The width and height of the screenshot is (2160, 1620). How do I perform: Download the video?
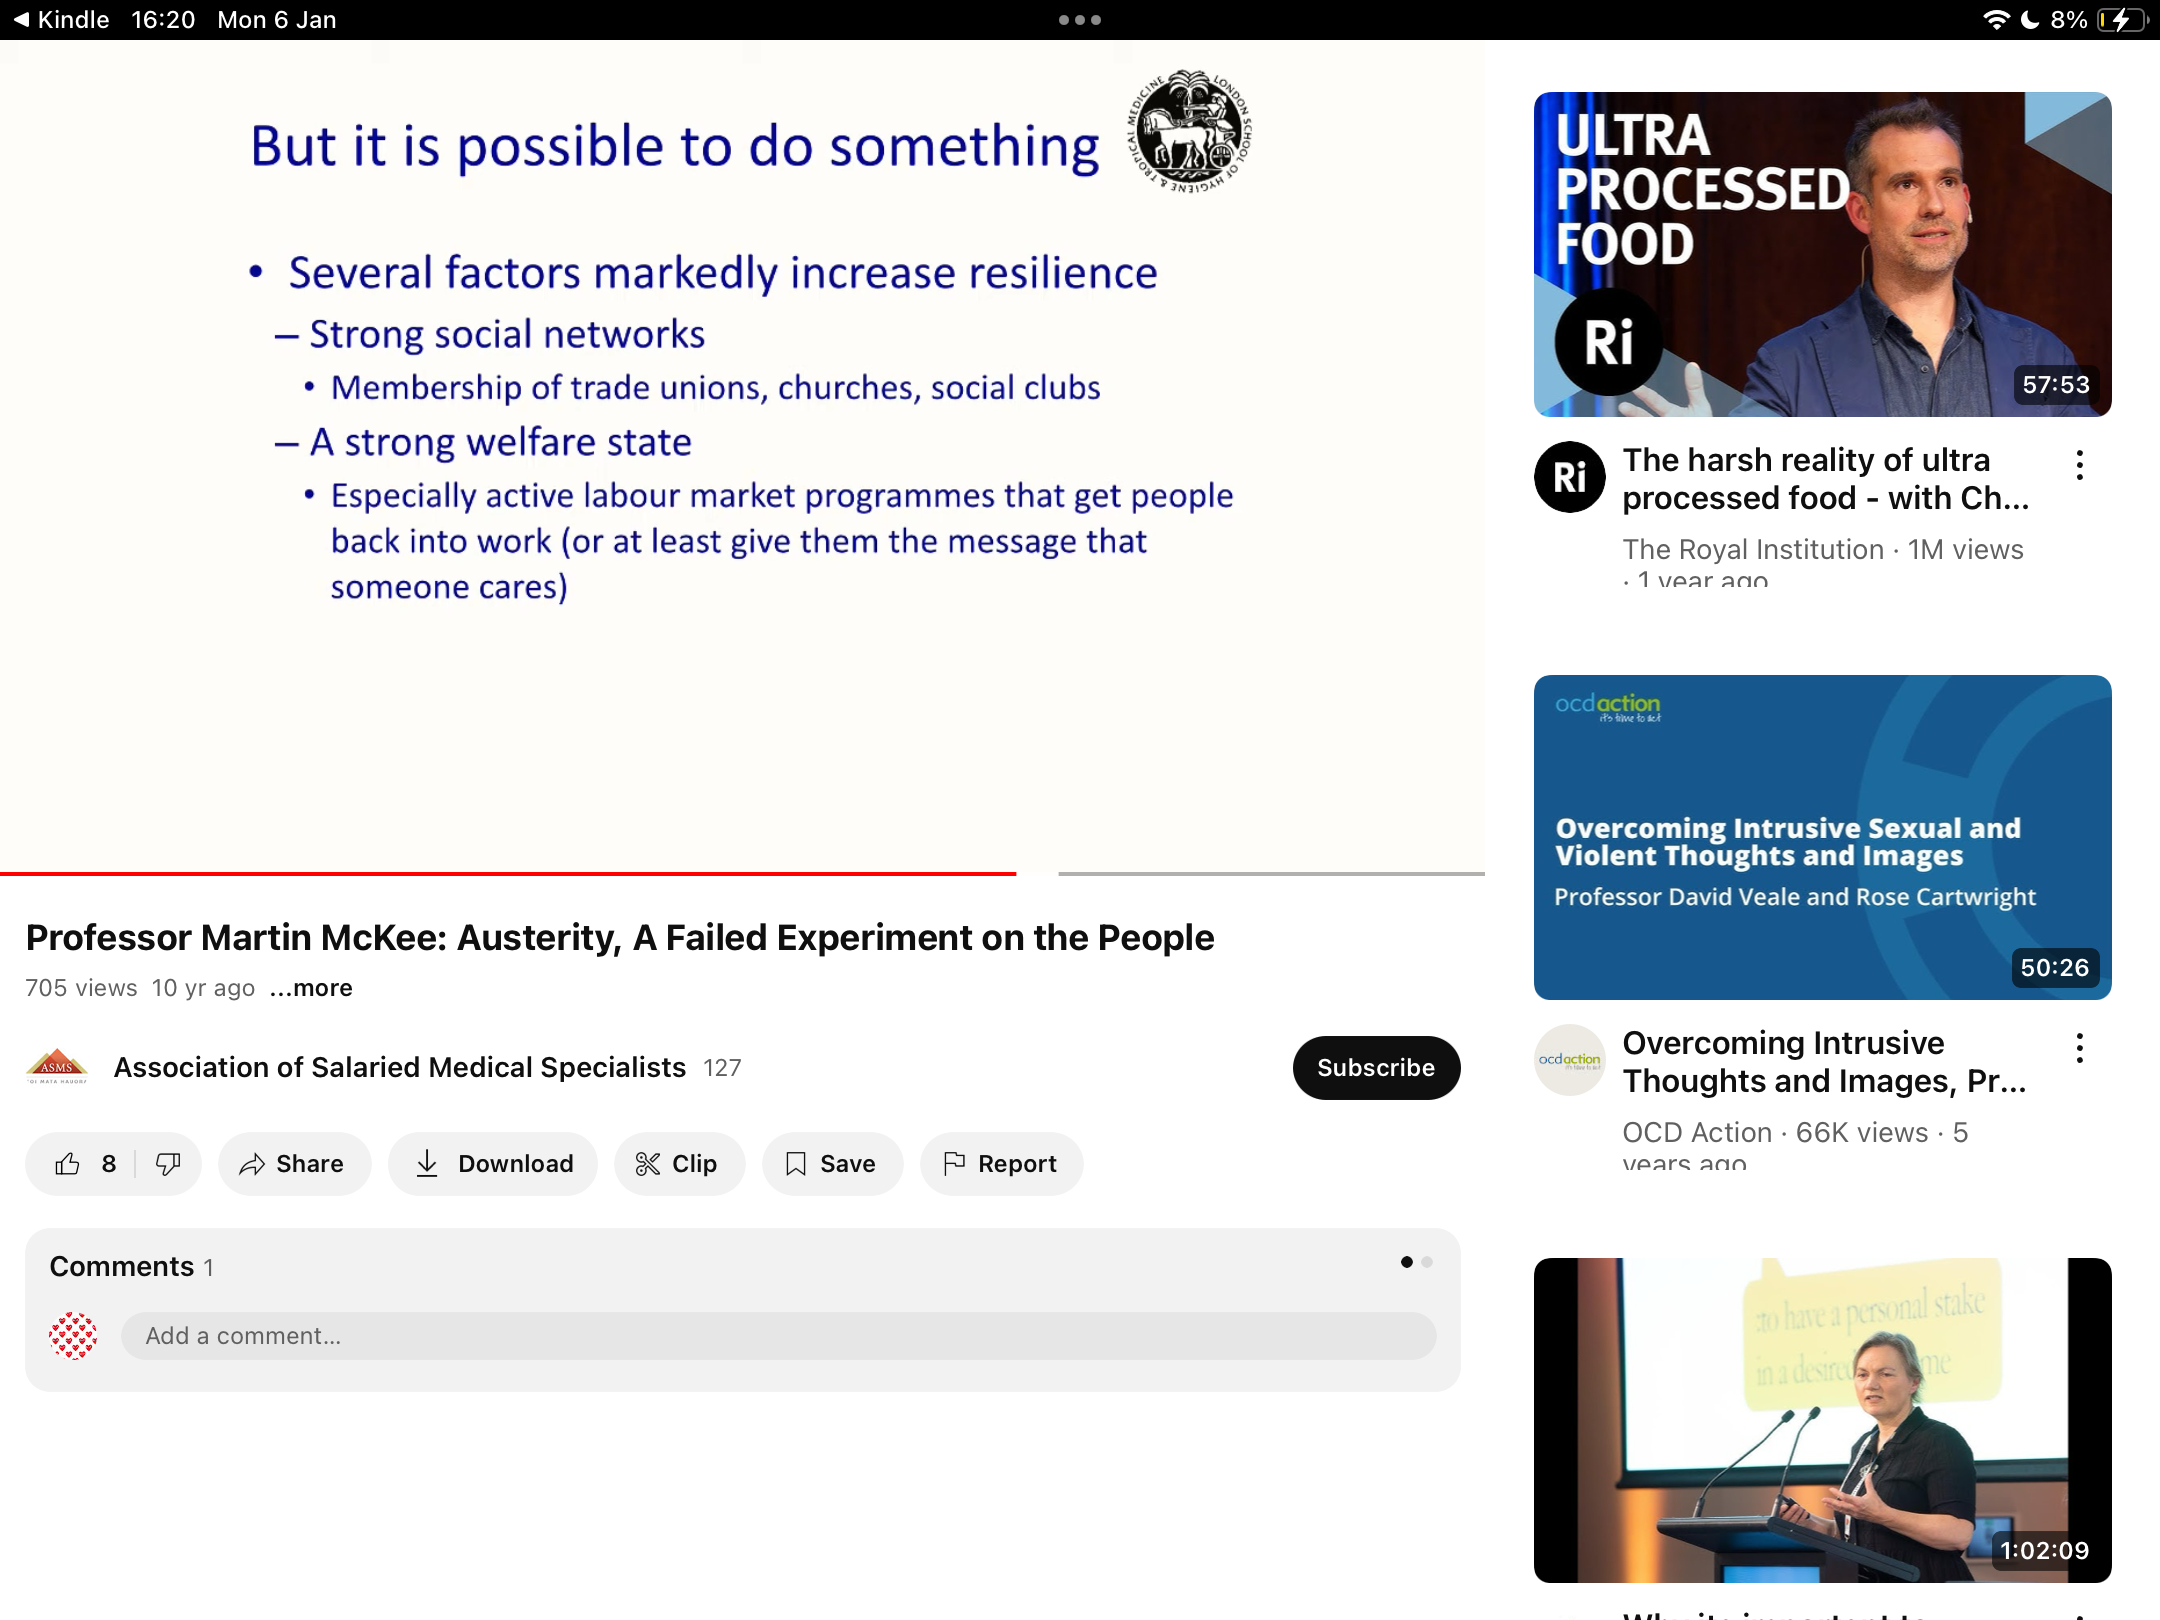coord(493,1164)
